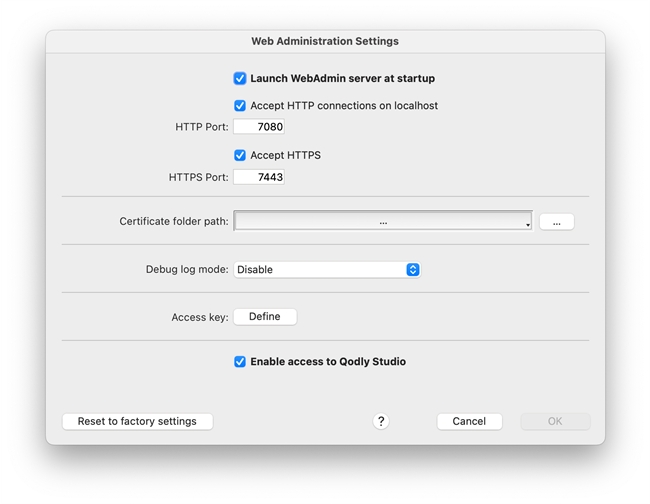Viewport: 650px width, 504px height.
Task: Click the Access key label text
Action: pos(200,317)
